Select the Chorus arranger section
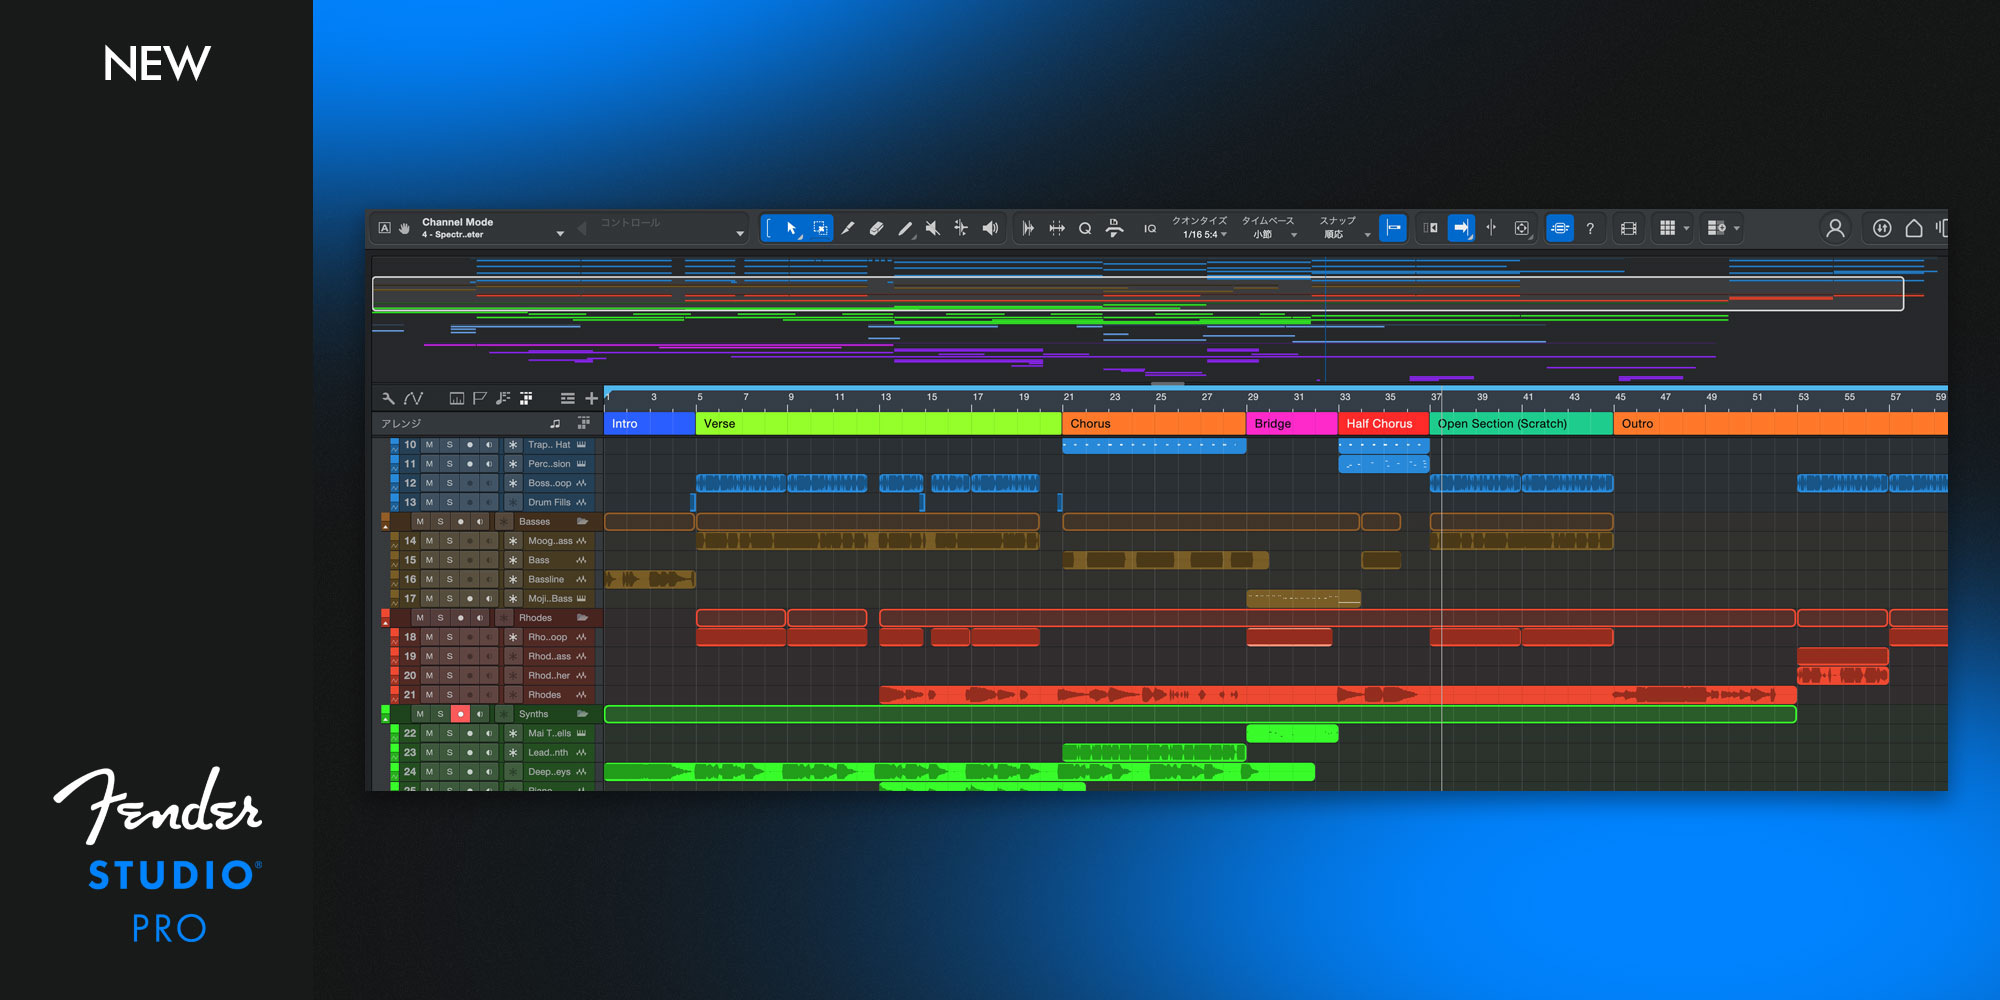The image size is (2000, 1000). click(1152, 424)
